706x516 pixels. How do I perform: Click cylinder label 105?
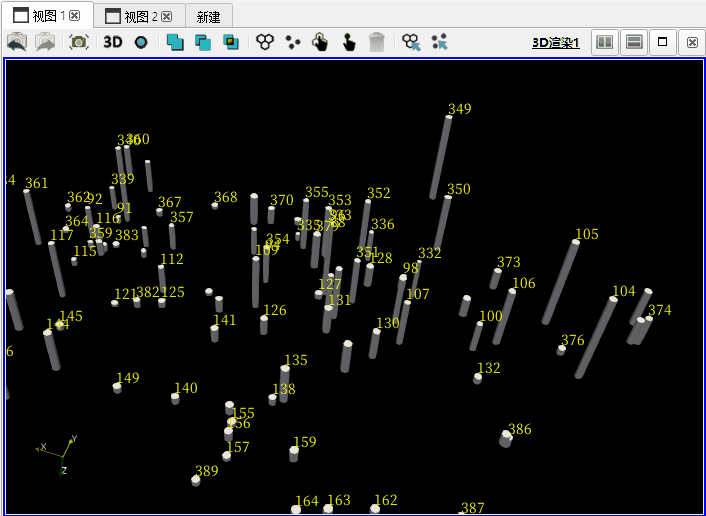pyautogui.click(x=587, y=234)
